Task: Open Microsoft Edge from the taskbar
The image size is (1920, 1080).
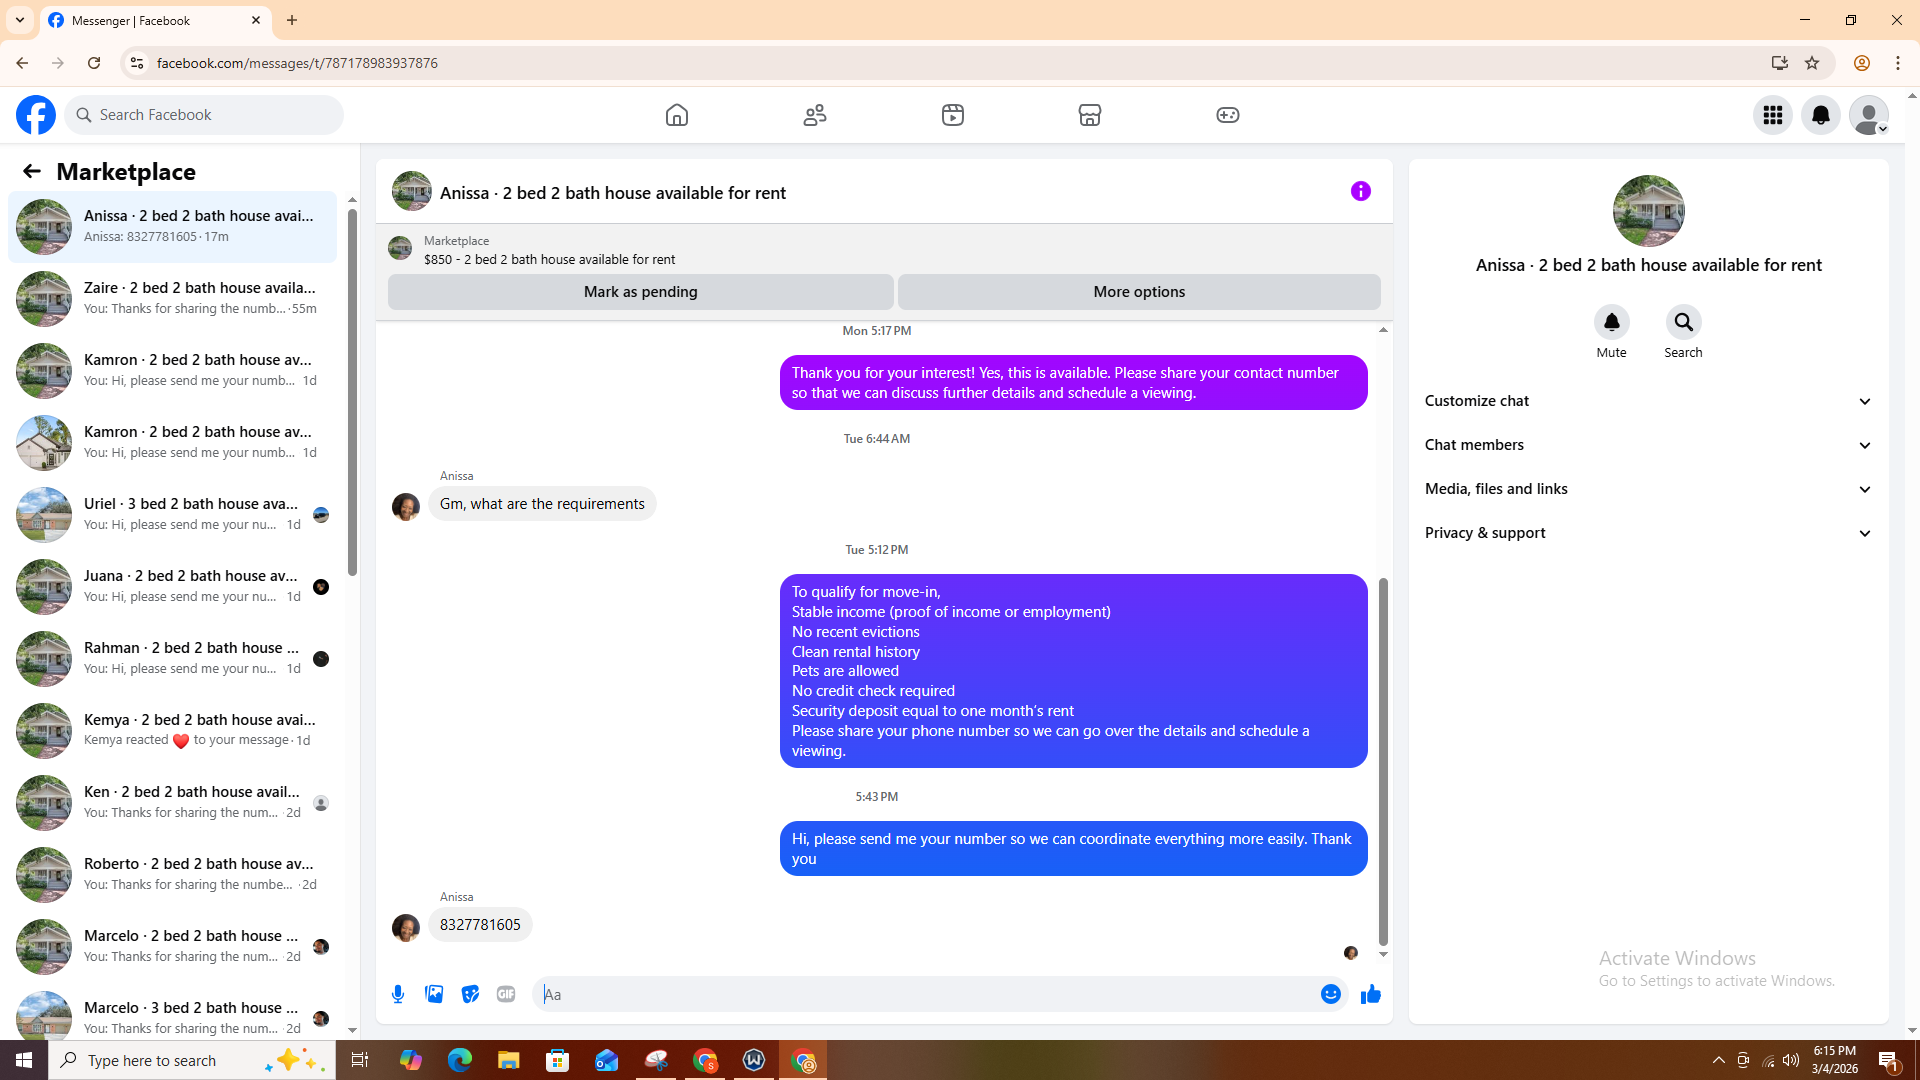Action: coord(460,1060)
